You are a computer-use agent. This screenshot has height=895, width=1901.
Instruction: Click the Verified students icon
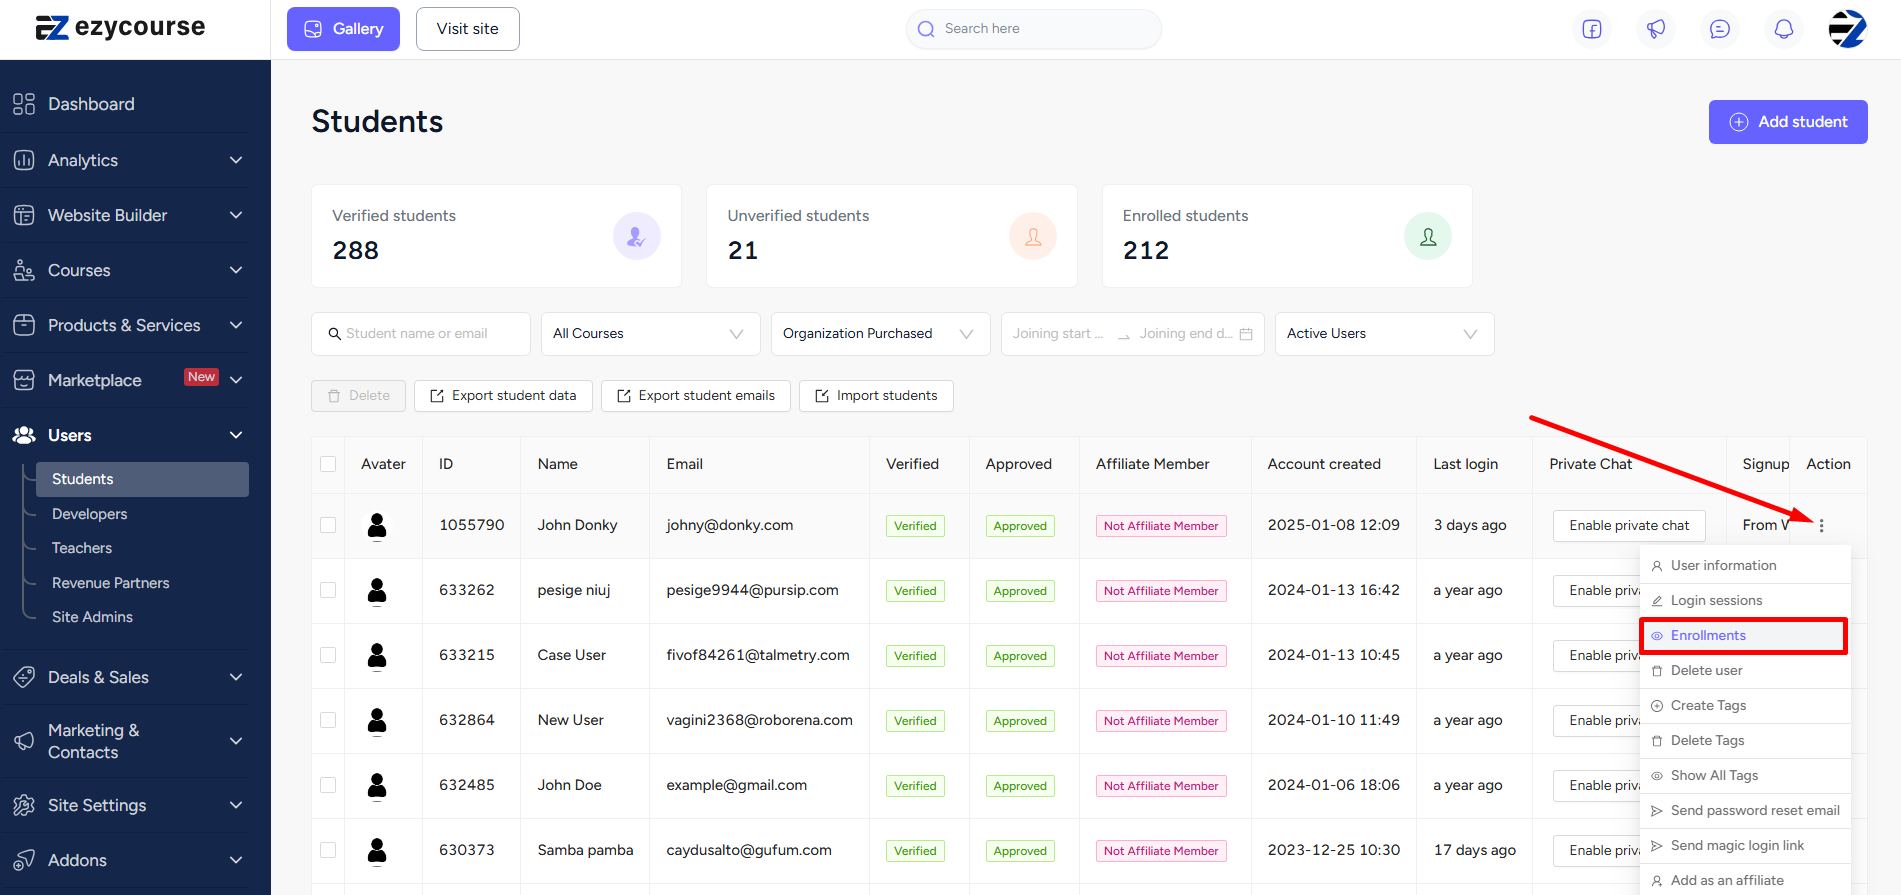click(636, 236)
